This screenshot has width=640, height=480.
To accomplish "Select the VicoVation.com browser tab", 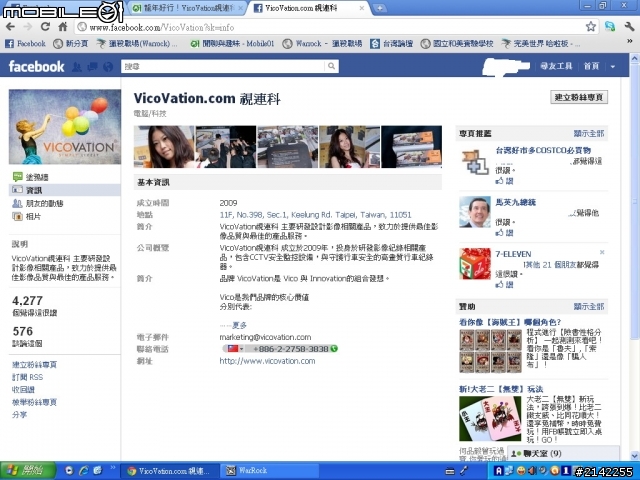I will 305,8.
